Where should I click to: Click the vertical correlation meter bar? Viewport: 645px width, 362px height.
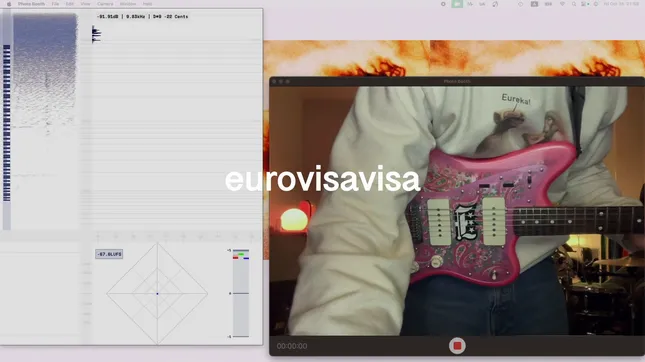(241, 293)
